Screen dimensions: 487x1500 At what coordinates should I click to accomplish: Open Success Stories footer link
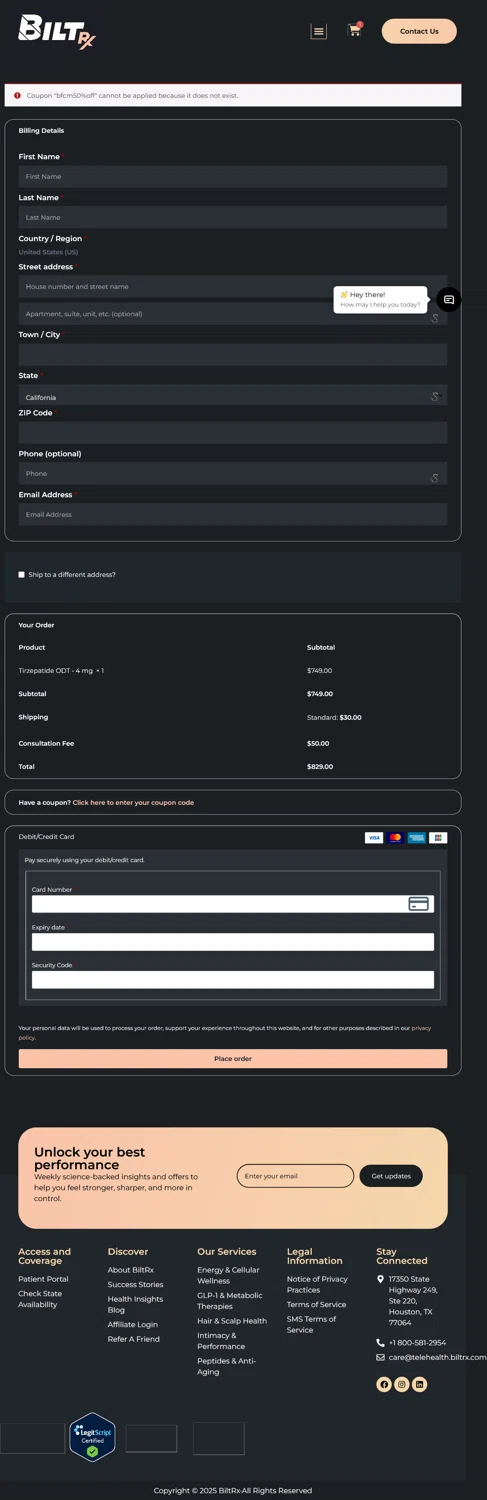click(x=135, y=1285)
